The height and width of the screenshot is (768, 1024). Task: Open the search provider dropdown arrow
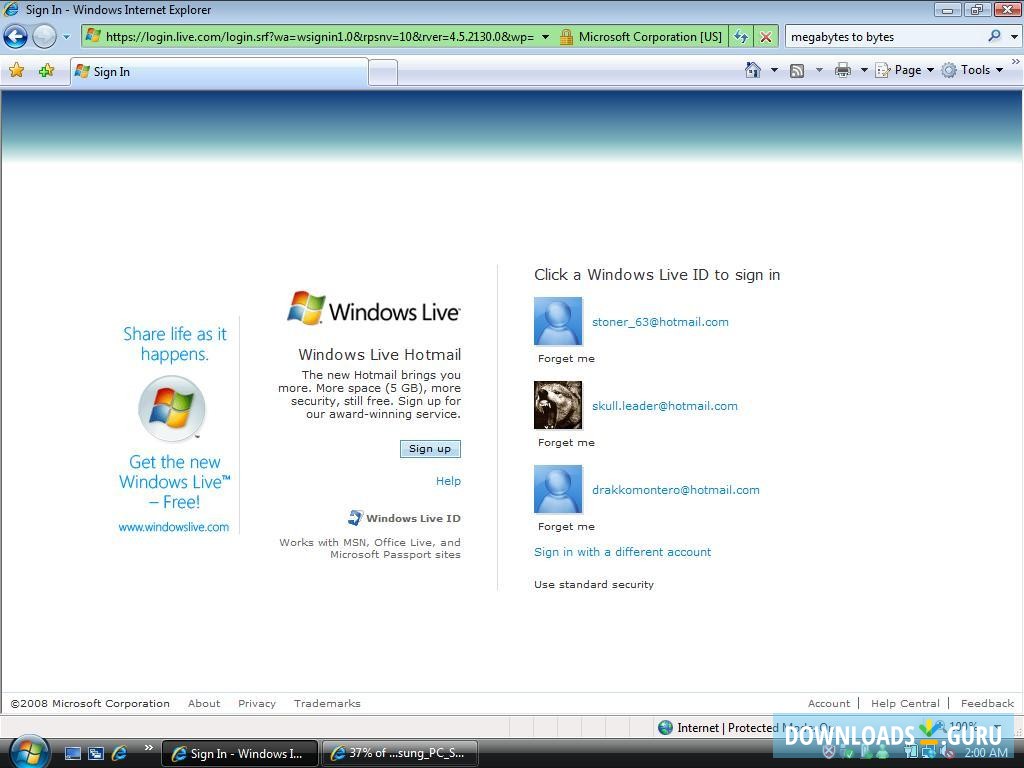click(x=1014, y=37)
